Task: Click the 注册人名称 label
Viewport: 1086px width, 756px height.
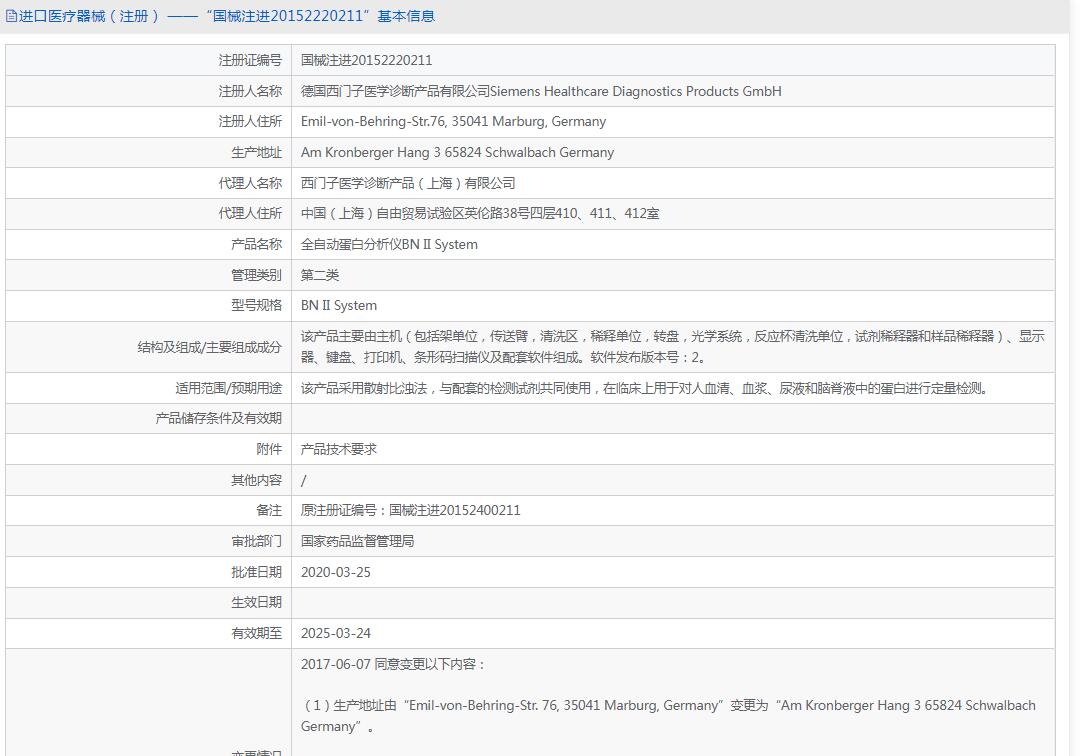Action: coord(250,91)
